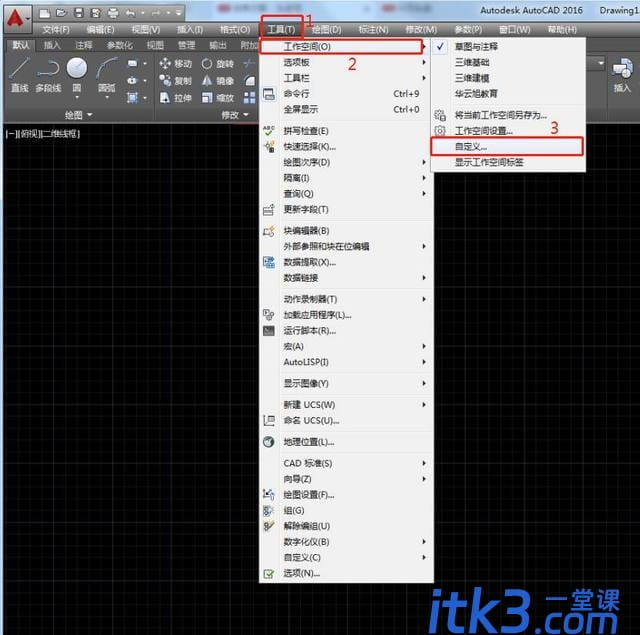Open the 编辑(E) menu
Image resolution: width=640 pixels, height=635 pixels.
pyautogui.click(x=100, y=29)
